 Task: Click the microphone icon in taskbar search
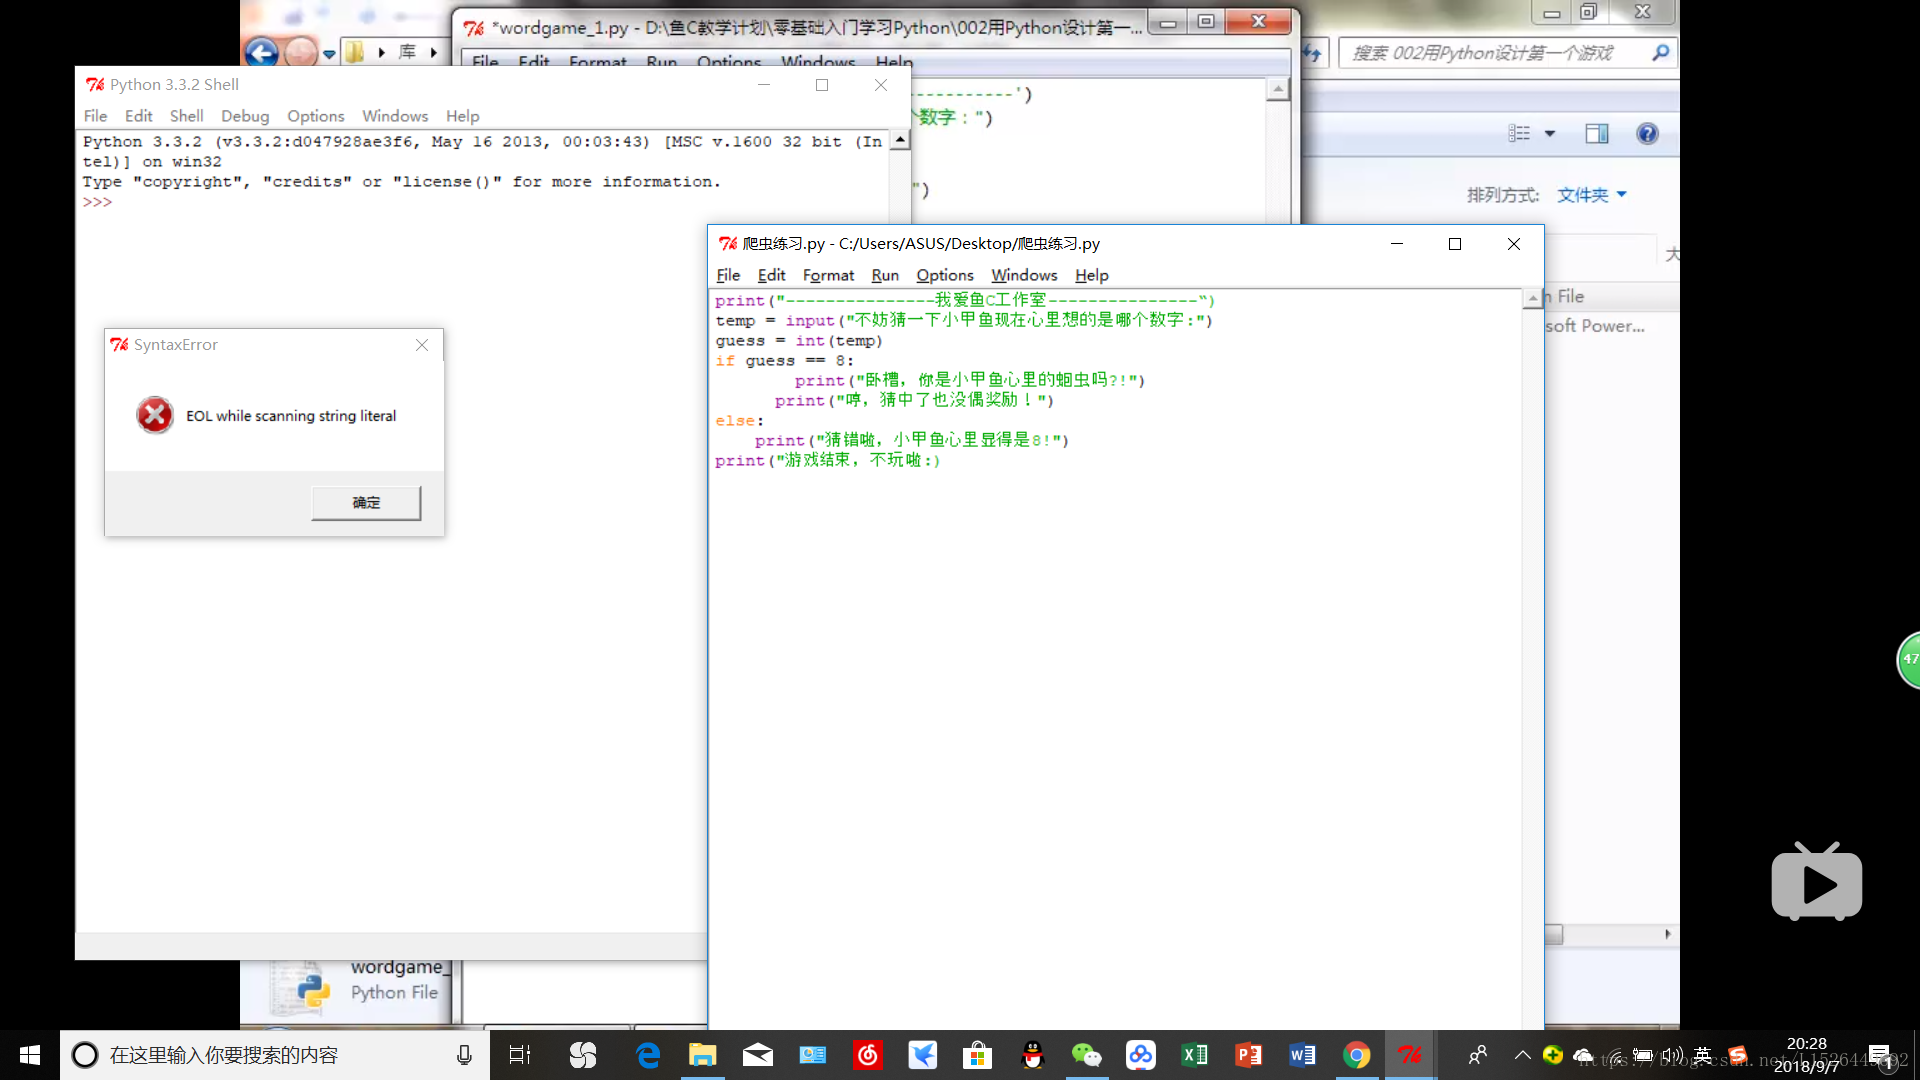pyautogui.click(x=464, y=1055)
